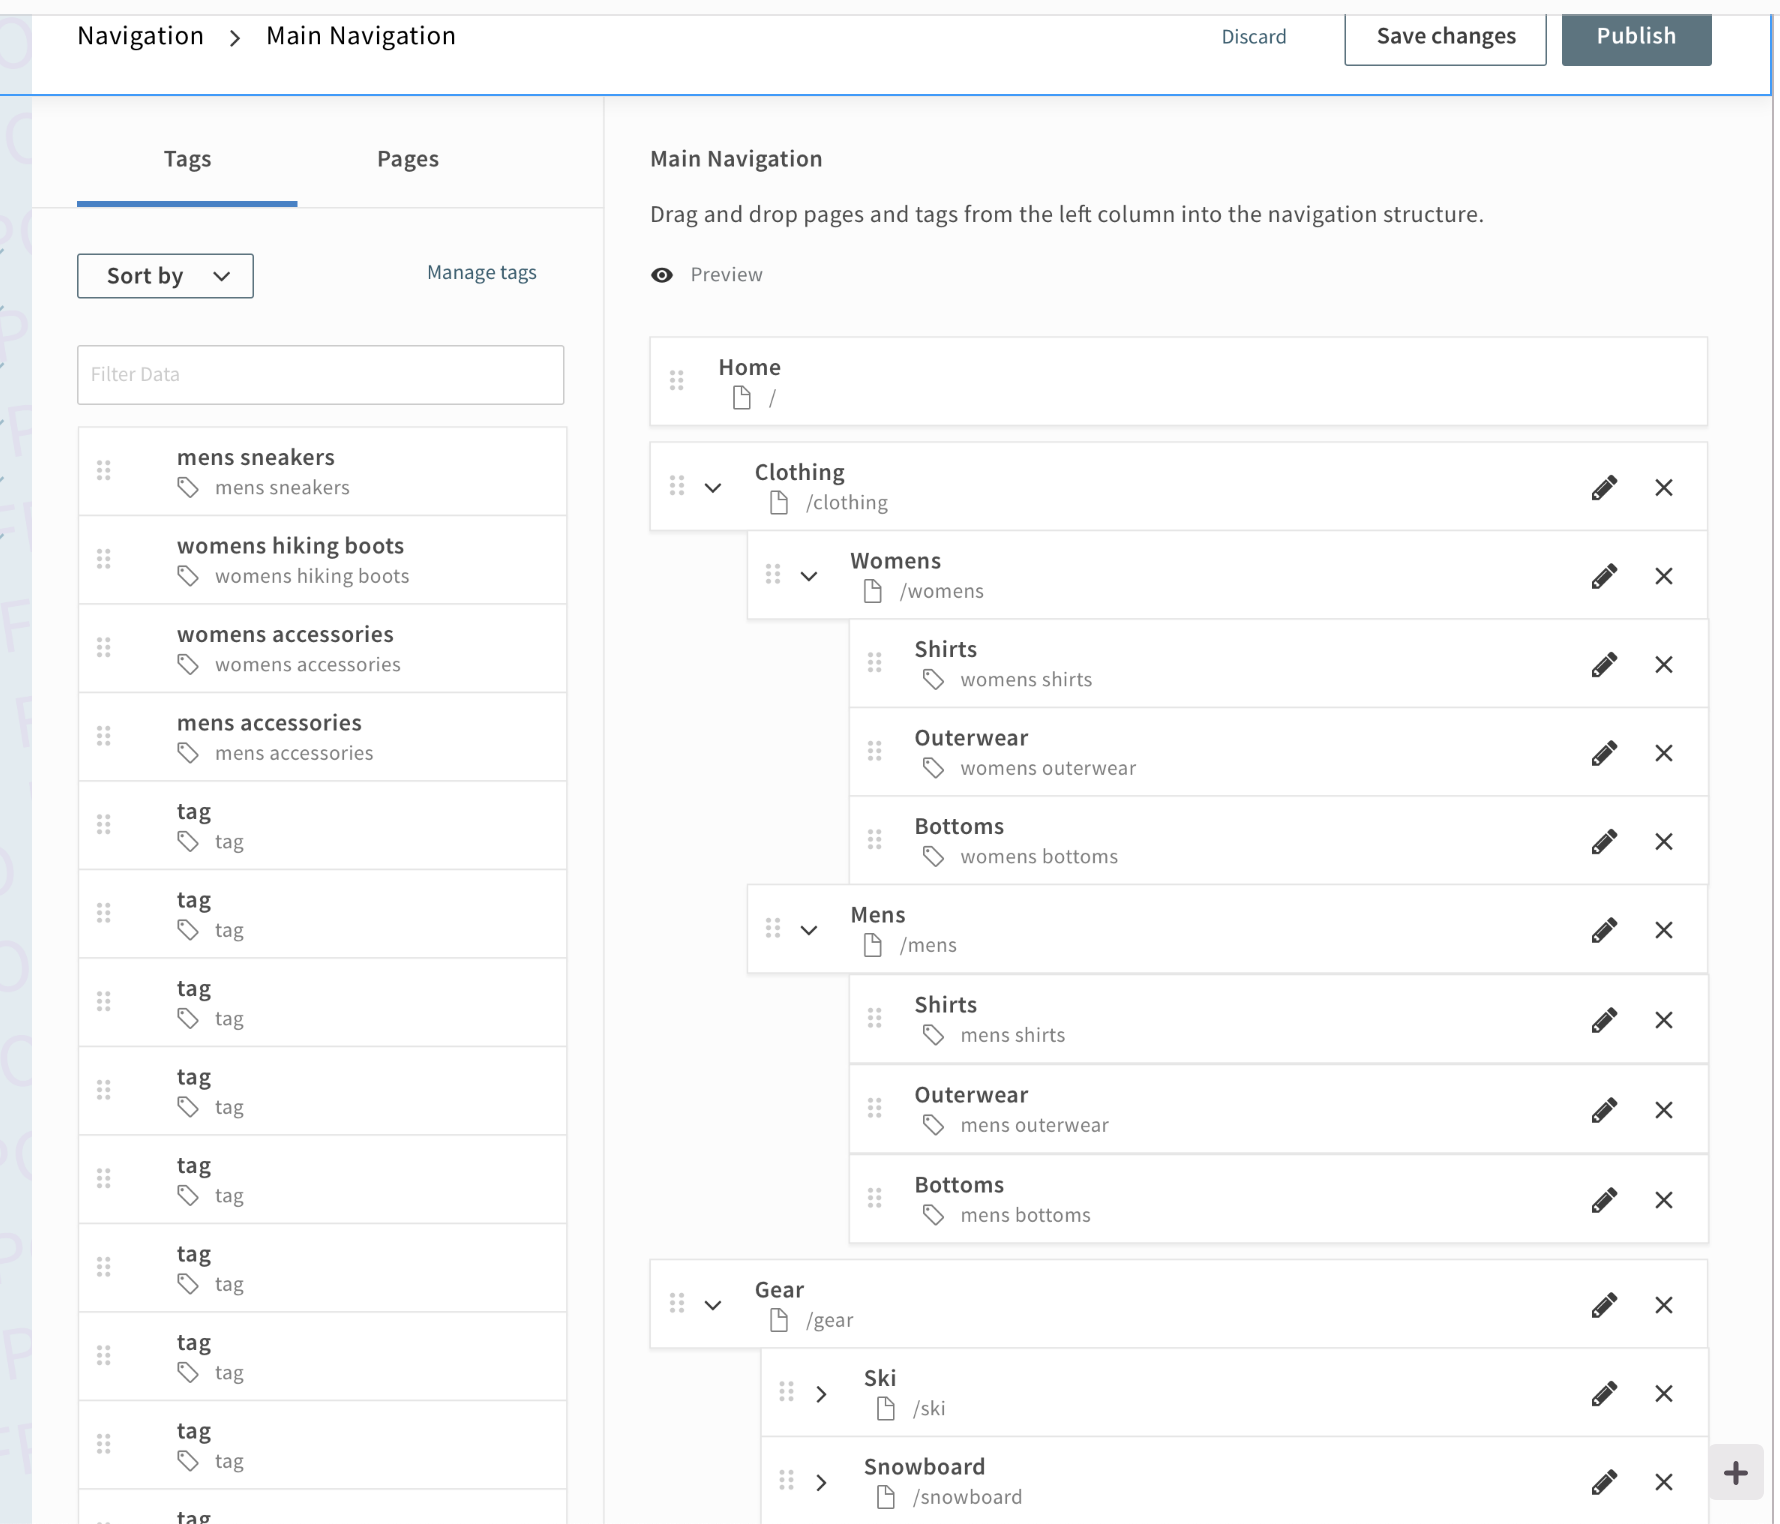Click the edit pencil on mens shirts item
The width and height of the screenshot is (1780, 1524).
coord(1604,1020)
